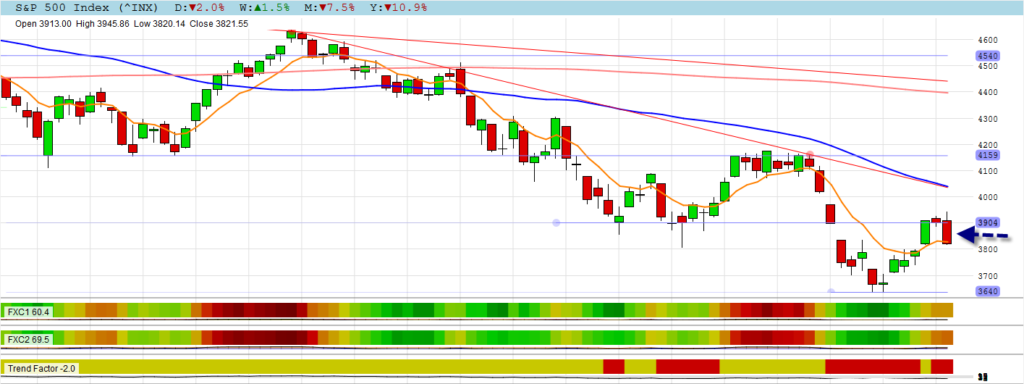1024x384 pixels.
Task: Click the 3640 support level label
Action: tap(986, 292)
